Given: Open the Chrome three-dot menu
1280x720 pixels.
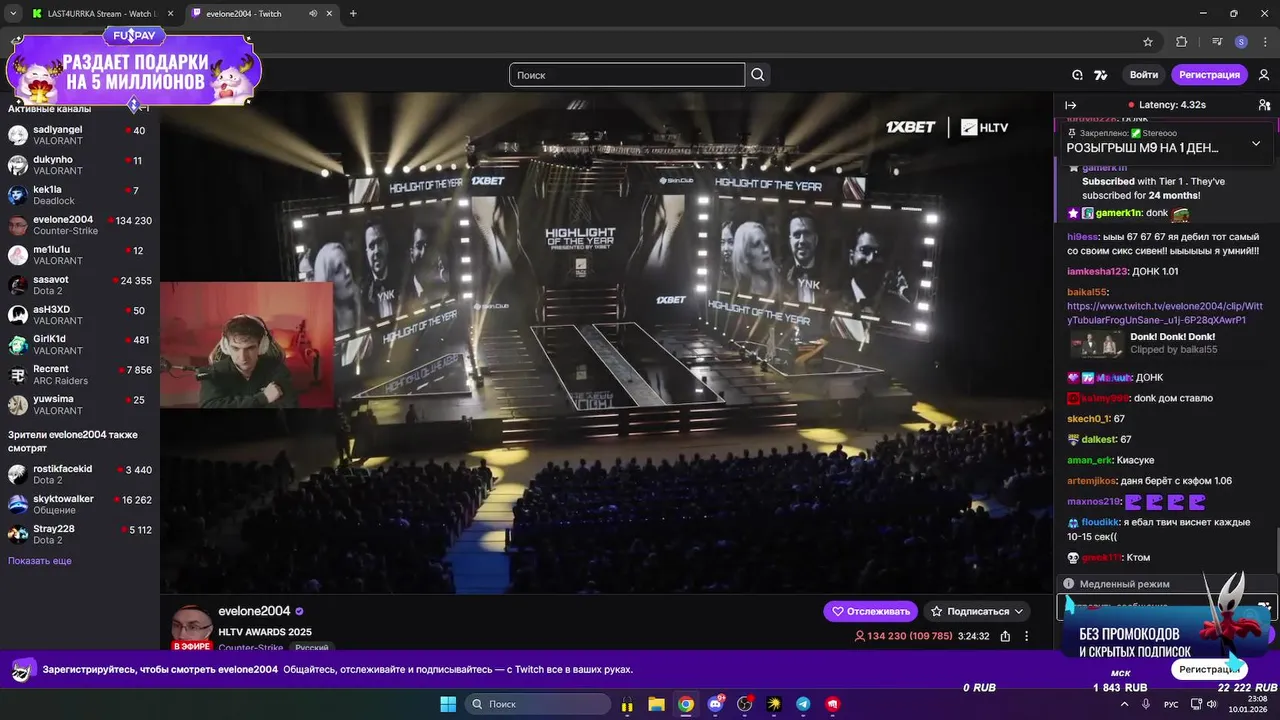Looking at the screenshot, I should click(x=1264, y=42).
